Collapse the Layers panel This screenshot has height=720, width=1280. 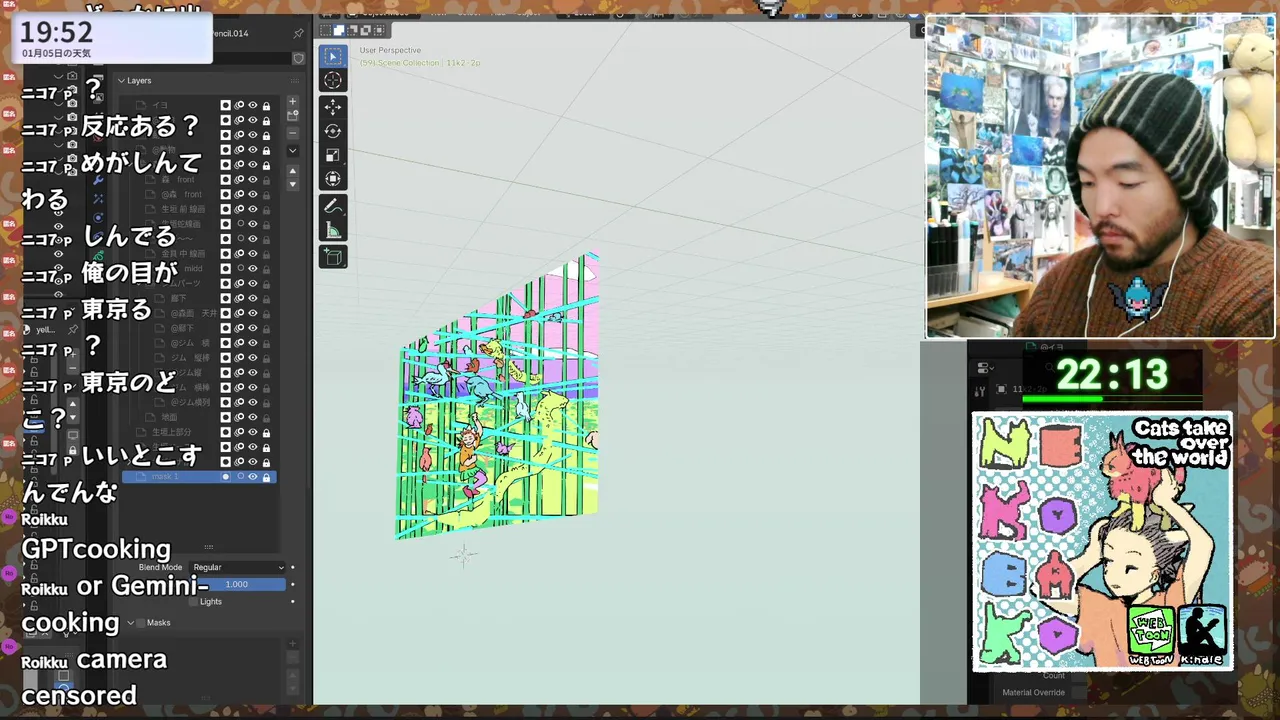tap(121, 81)
